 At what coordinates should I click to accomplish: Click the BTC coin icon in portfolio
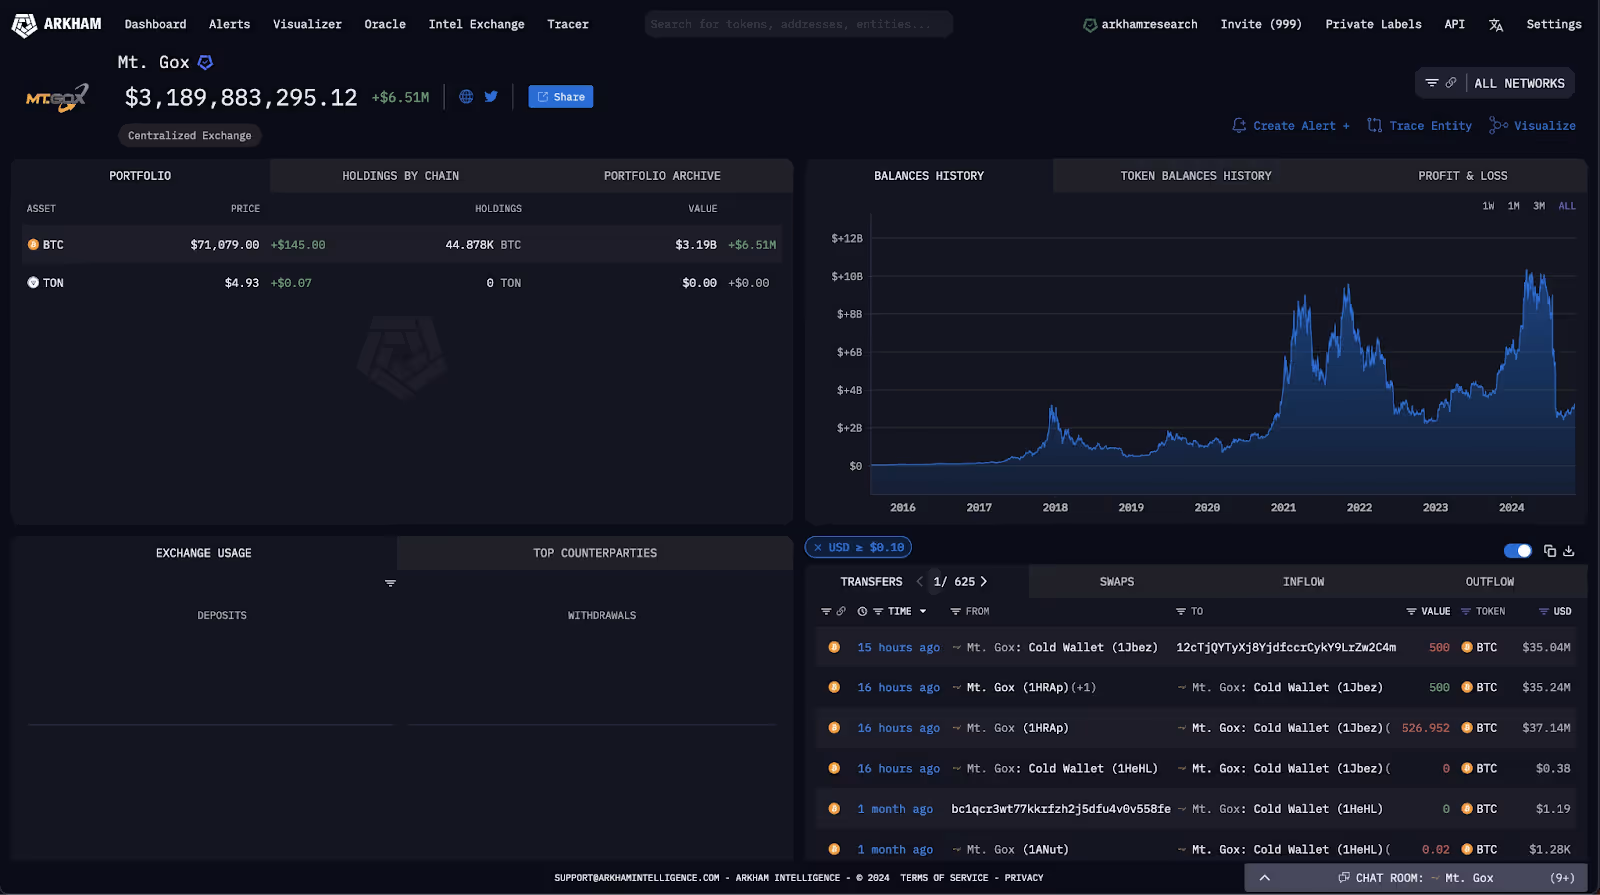click(33, 245)
